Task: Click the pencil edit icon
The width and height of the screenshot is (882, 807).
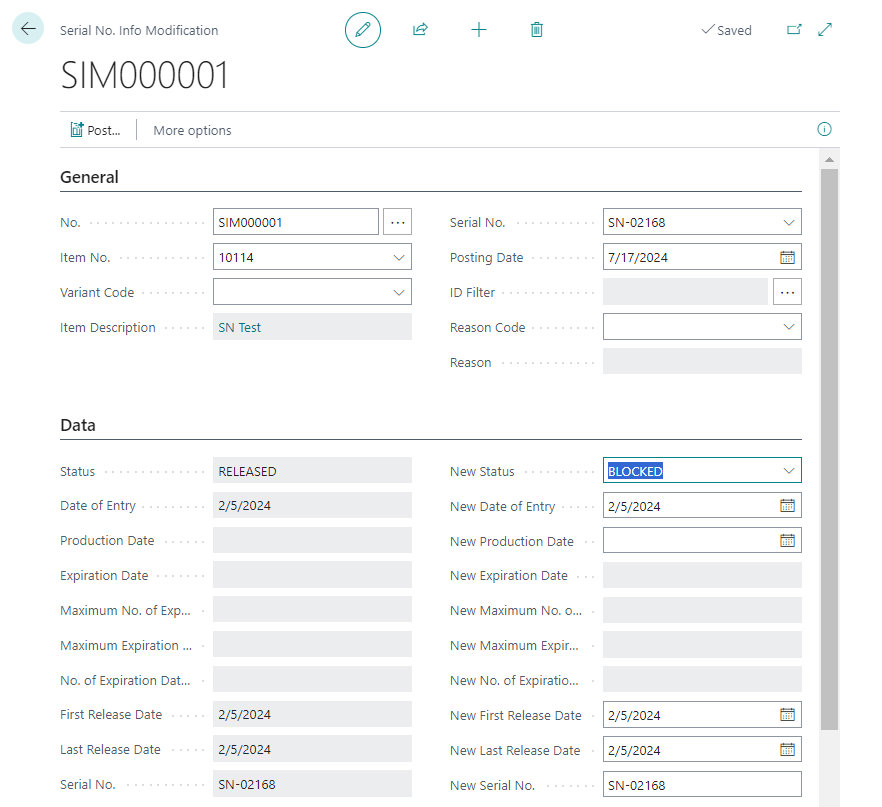Action: pyautogui.click(x=363, y=30)
